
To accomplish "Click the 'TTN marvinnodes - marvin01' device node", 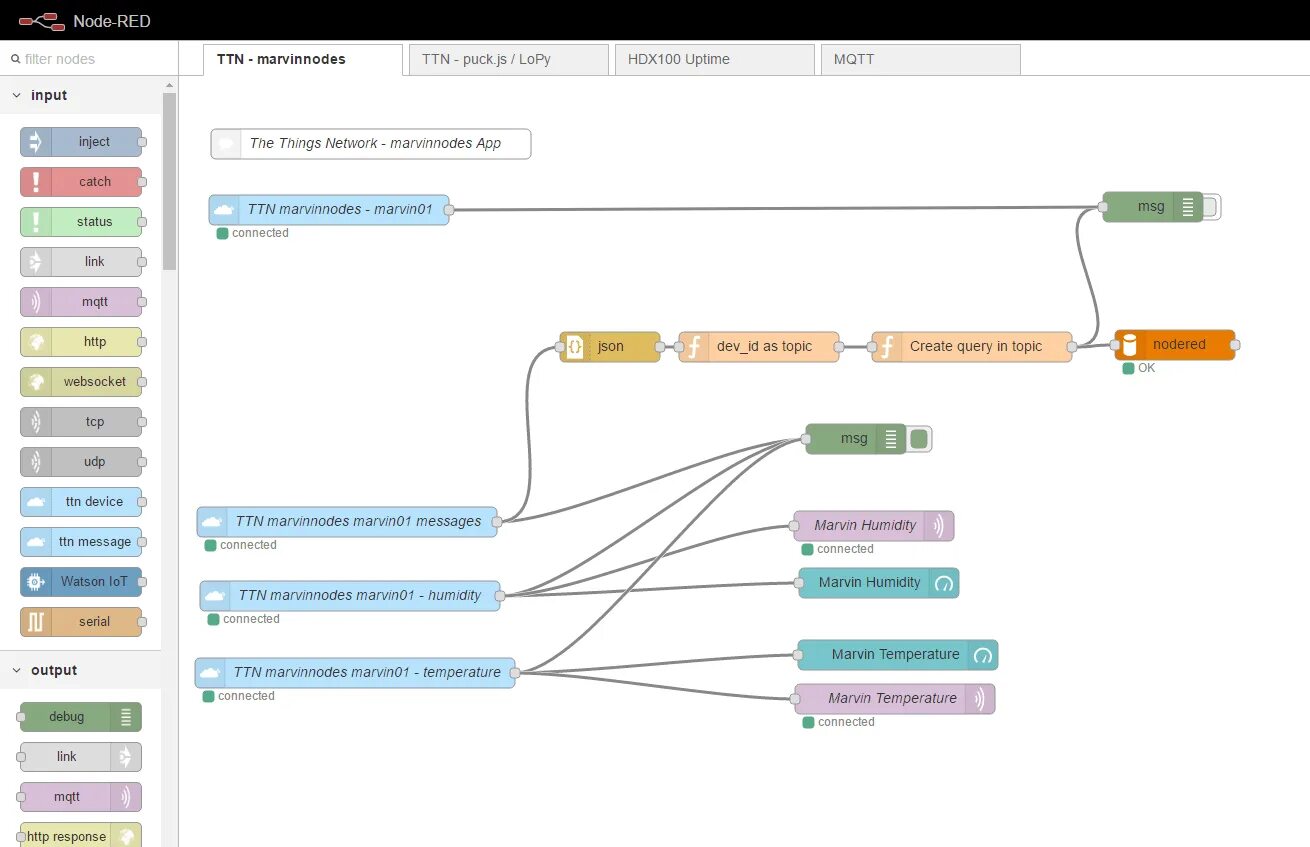I will (x=329, y=210).
